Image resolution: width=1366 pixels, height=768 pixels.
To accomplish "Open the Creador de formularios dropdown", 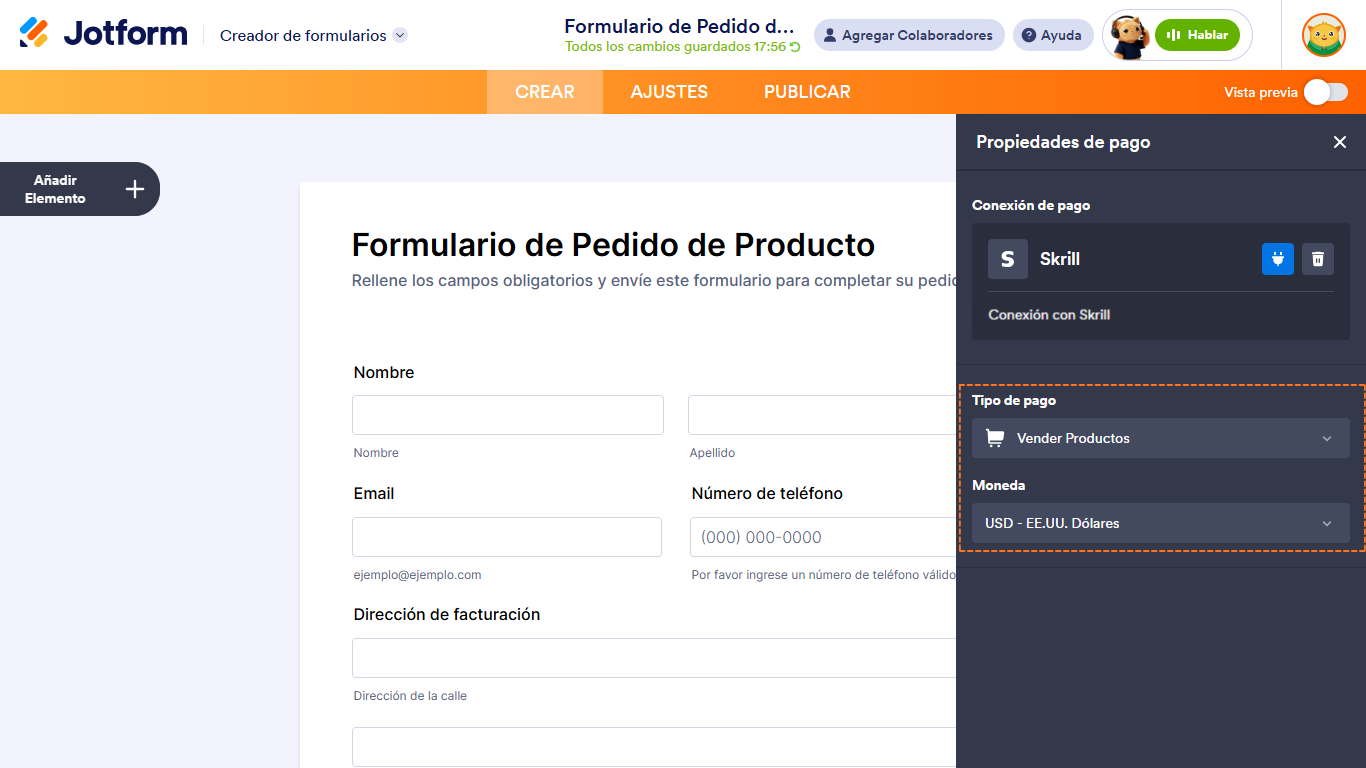I will pos(313,35).
